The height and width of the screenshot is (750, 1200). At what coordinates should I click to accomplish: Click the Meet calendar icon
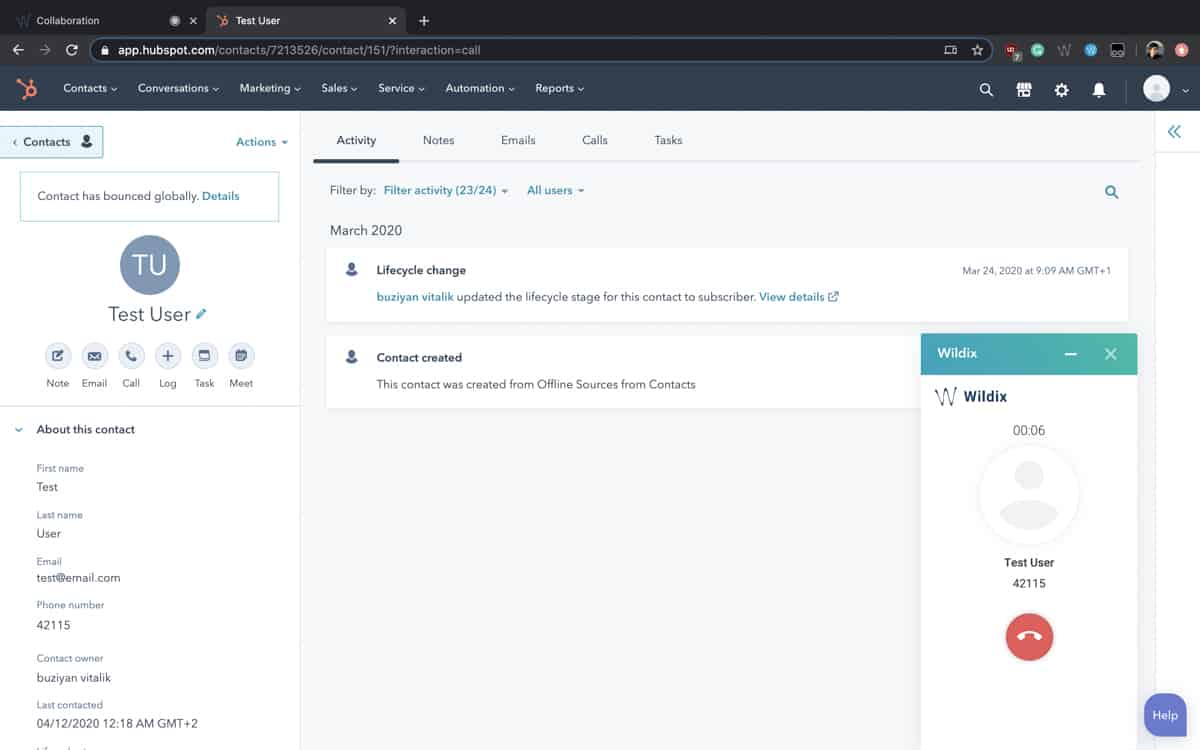click(x=241, y=356)
